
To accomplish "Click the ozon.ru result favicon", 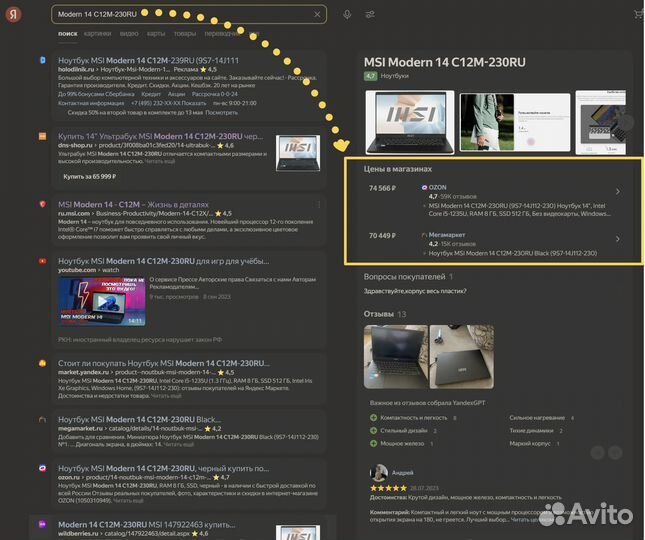I will tap(42, 468).
